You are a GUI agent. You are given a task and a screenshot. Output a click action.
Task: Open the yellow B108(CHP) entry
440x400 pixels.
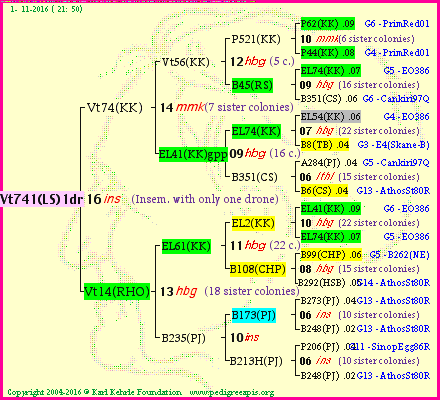[x=258, y=269]
